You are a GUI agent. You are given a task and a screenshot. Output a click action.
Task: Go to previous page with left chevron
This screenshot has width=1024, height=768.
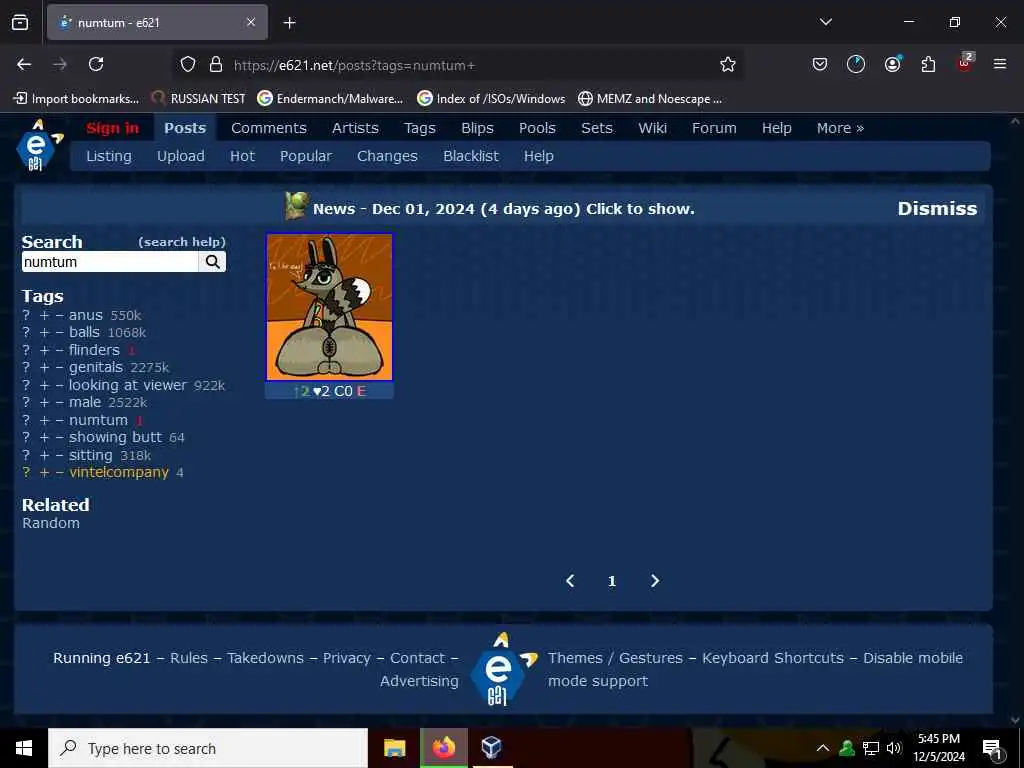click(x=570, y=581)
